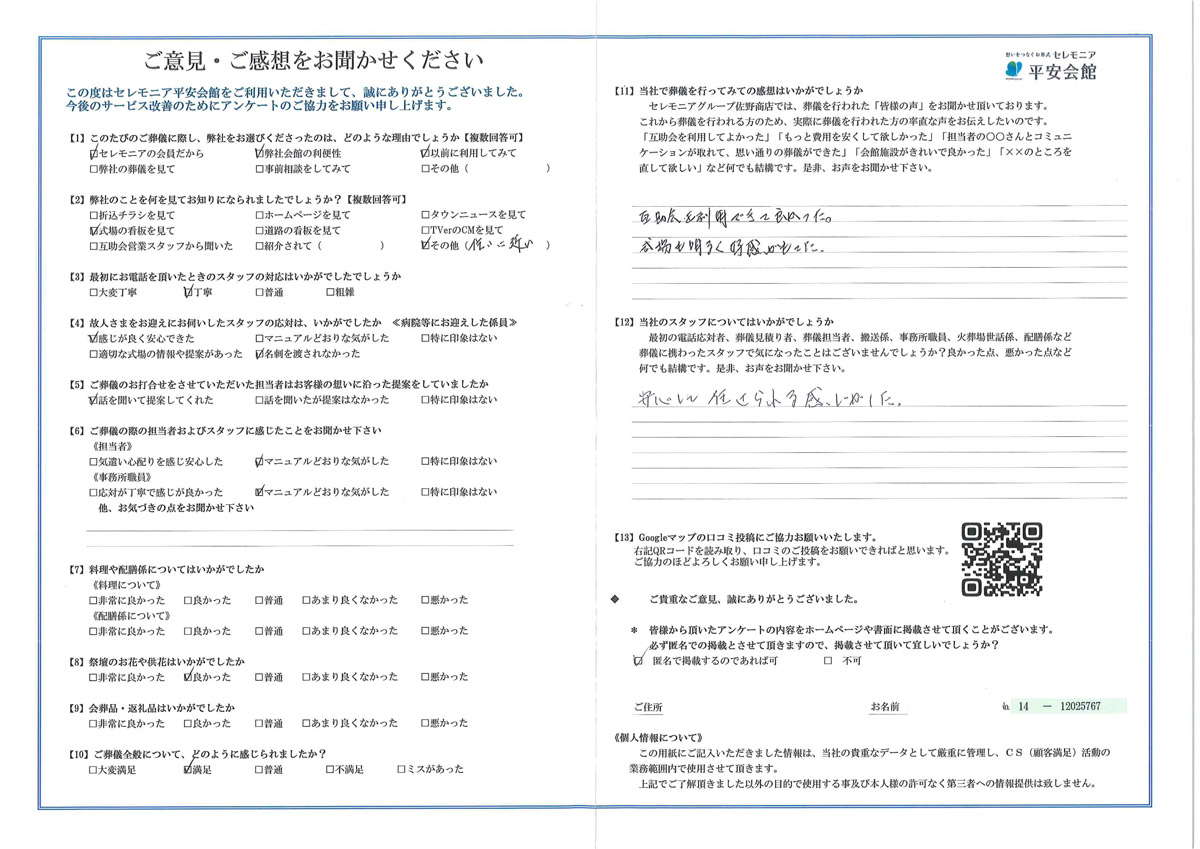Screen dimensions: 1200x849
Task: Click the Google Maps review QR code
Action: (1002, 560)
